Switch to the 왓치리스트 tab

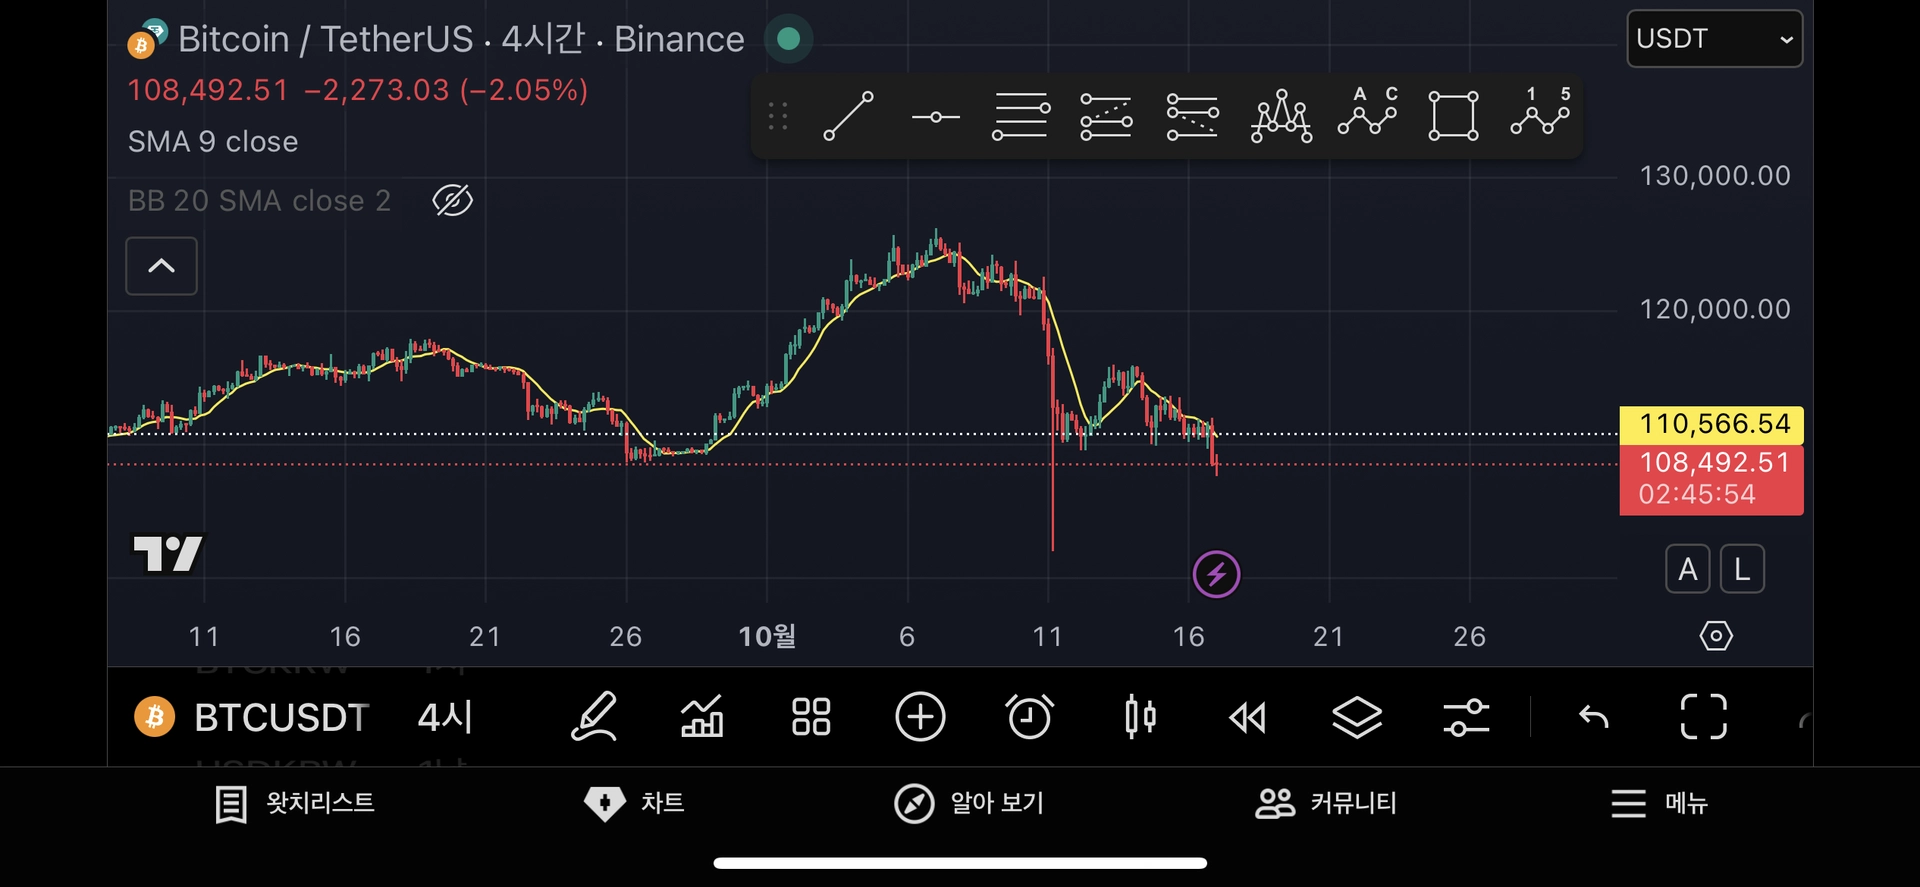295,803
